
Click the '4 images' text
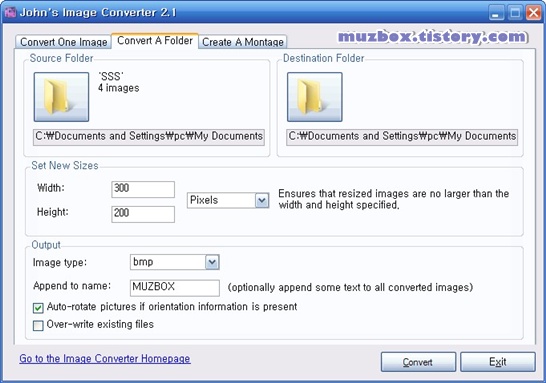[118, 88]
